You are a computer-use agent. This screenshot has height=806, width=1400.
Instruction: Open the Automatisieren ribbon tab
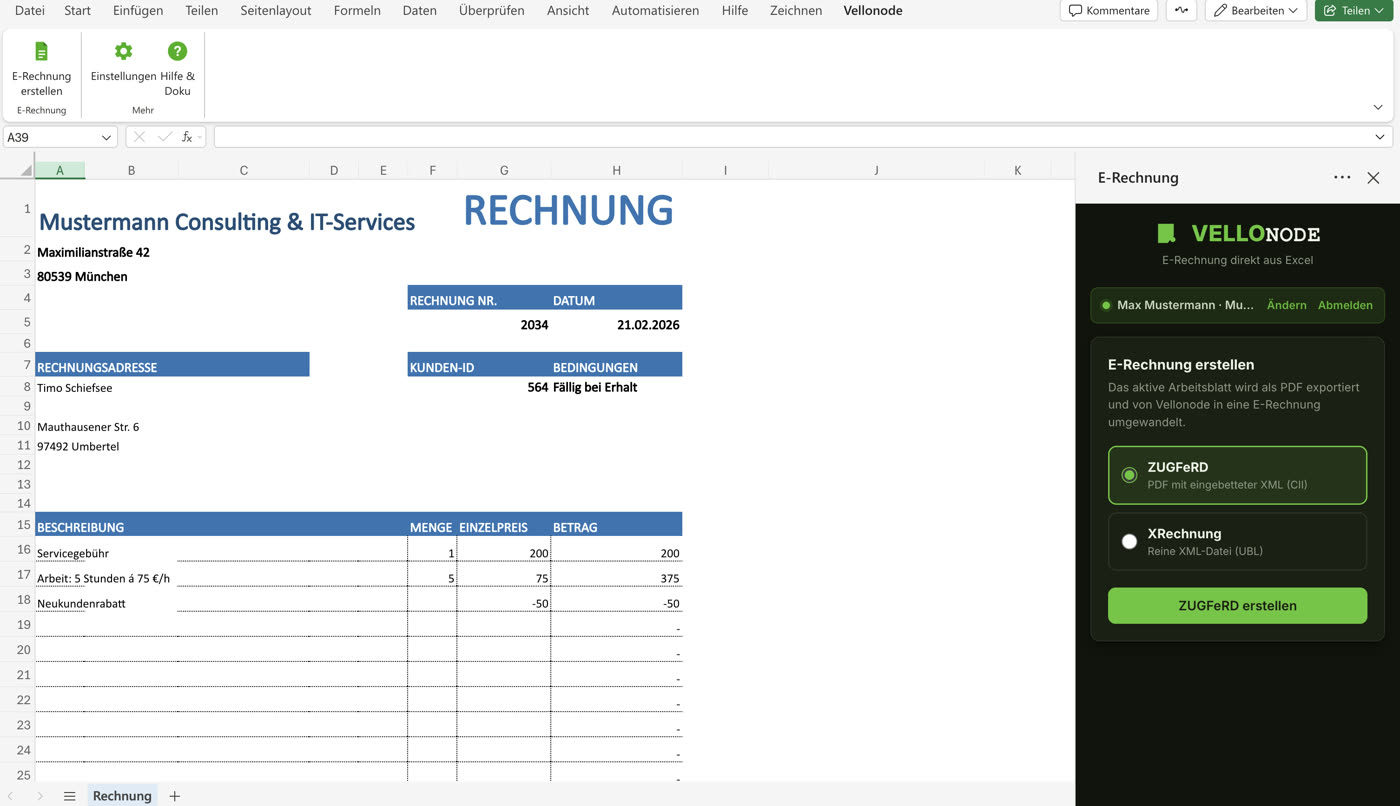pyautogui.click(x=655, y=11)
